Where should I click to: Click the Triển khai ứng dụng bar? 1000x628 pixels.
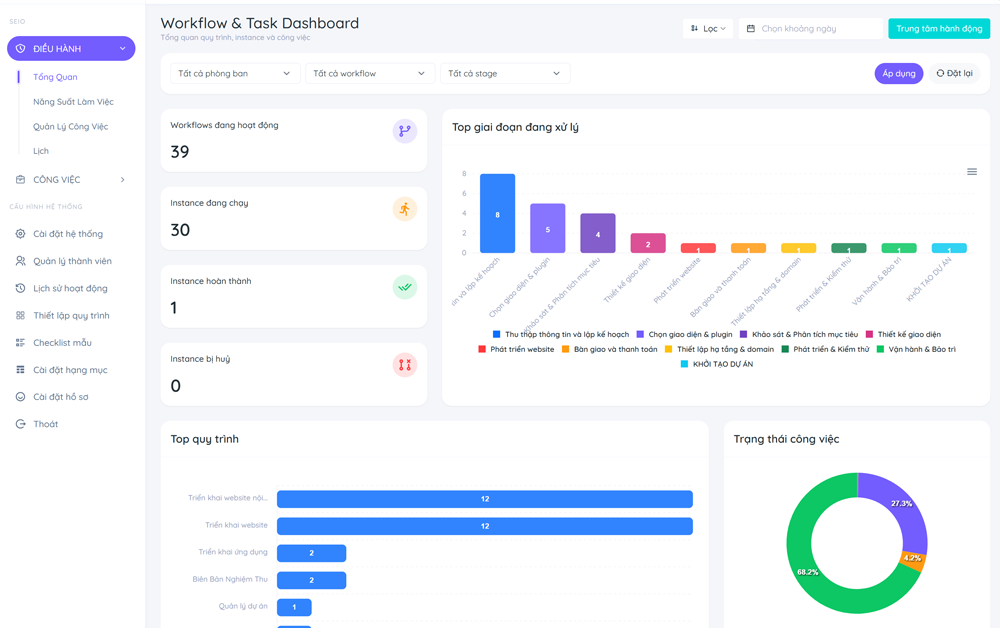tap(311, 553)
